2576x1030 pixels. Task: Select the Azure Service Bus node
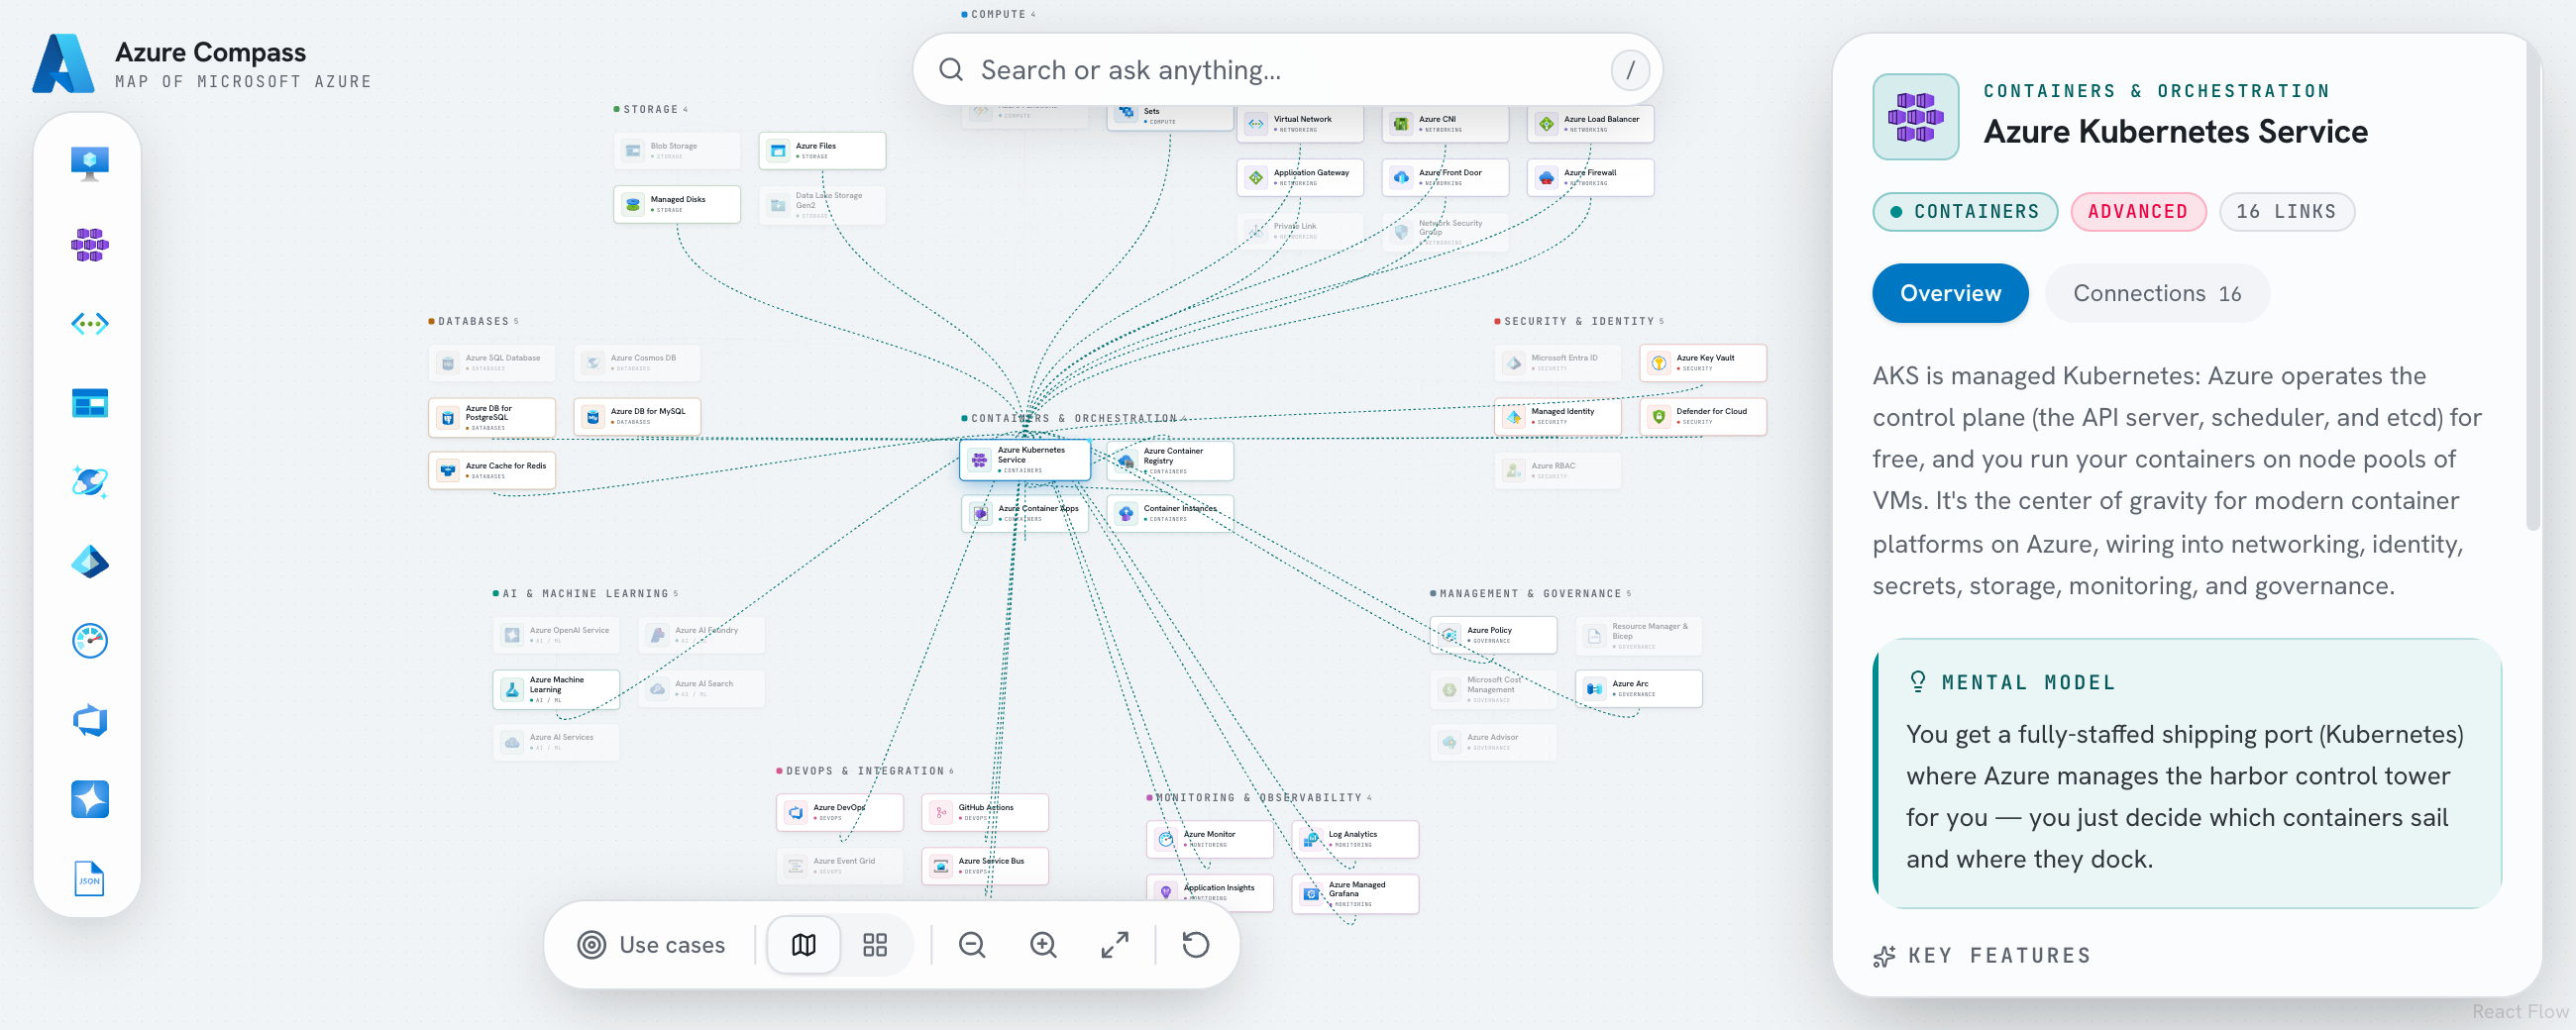[x=985, y=866]
